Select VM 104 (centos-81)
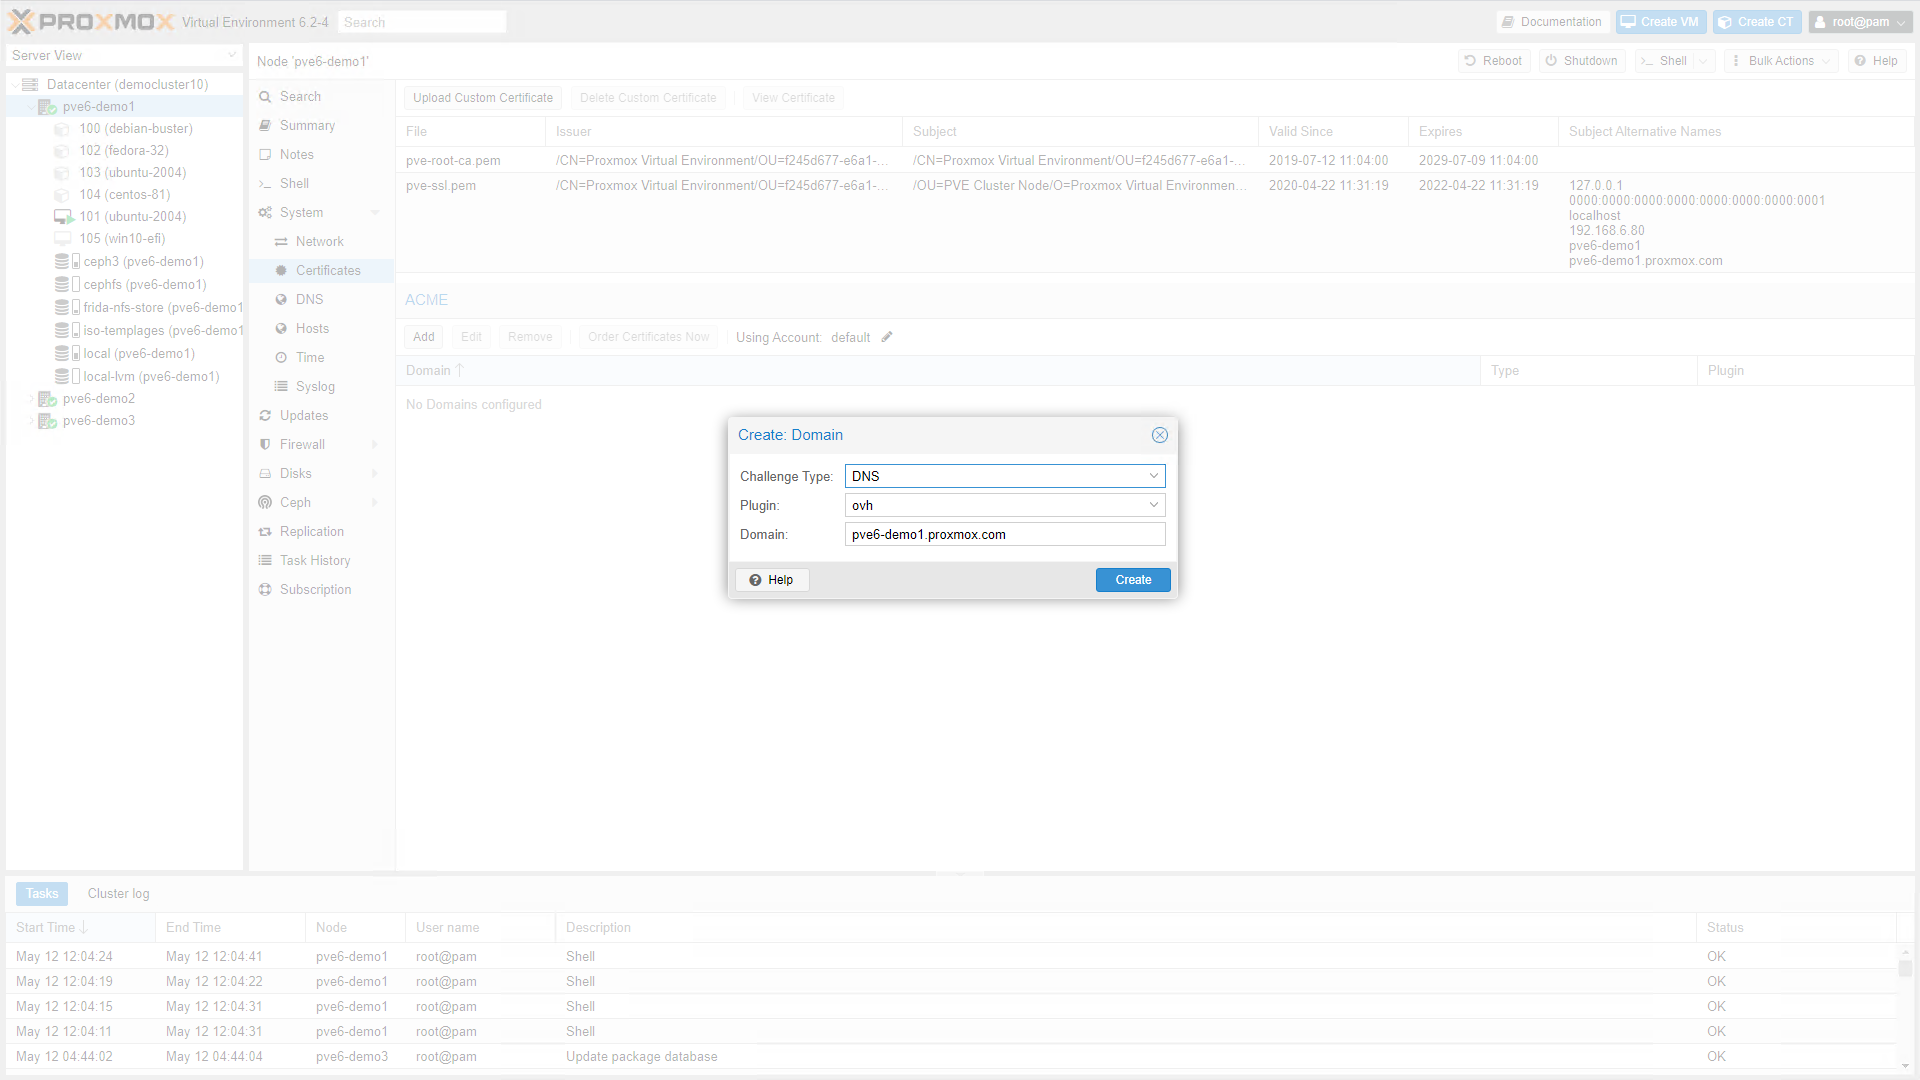The width and height of the screenshot is (1920, 1080). pos(125,195)
